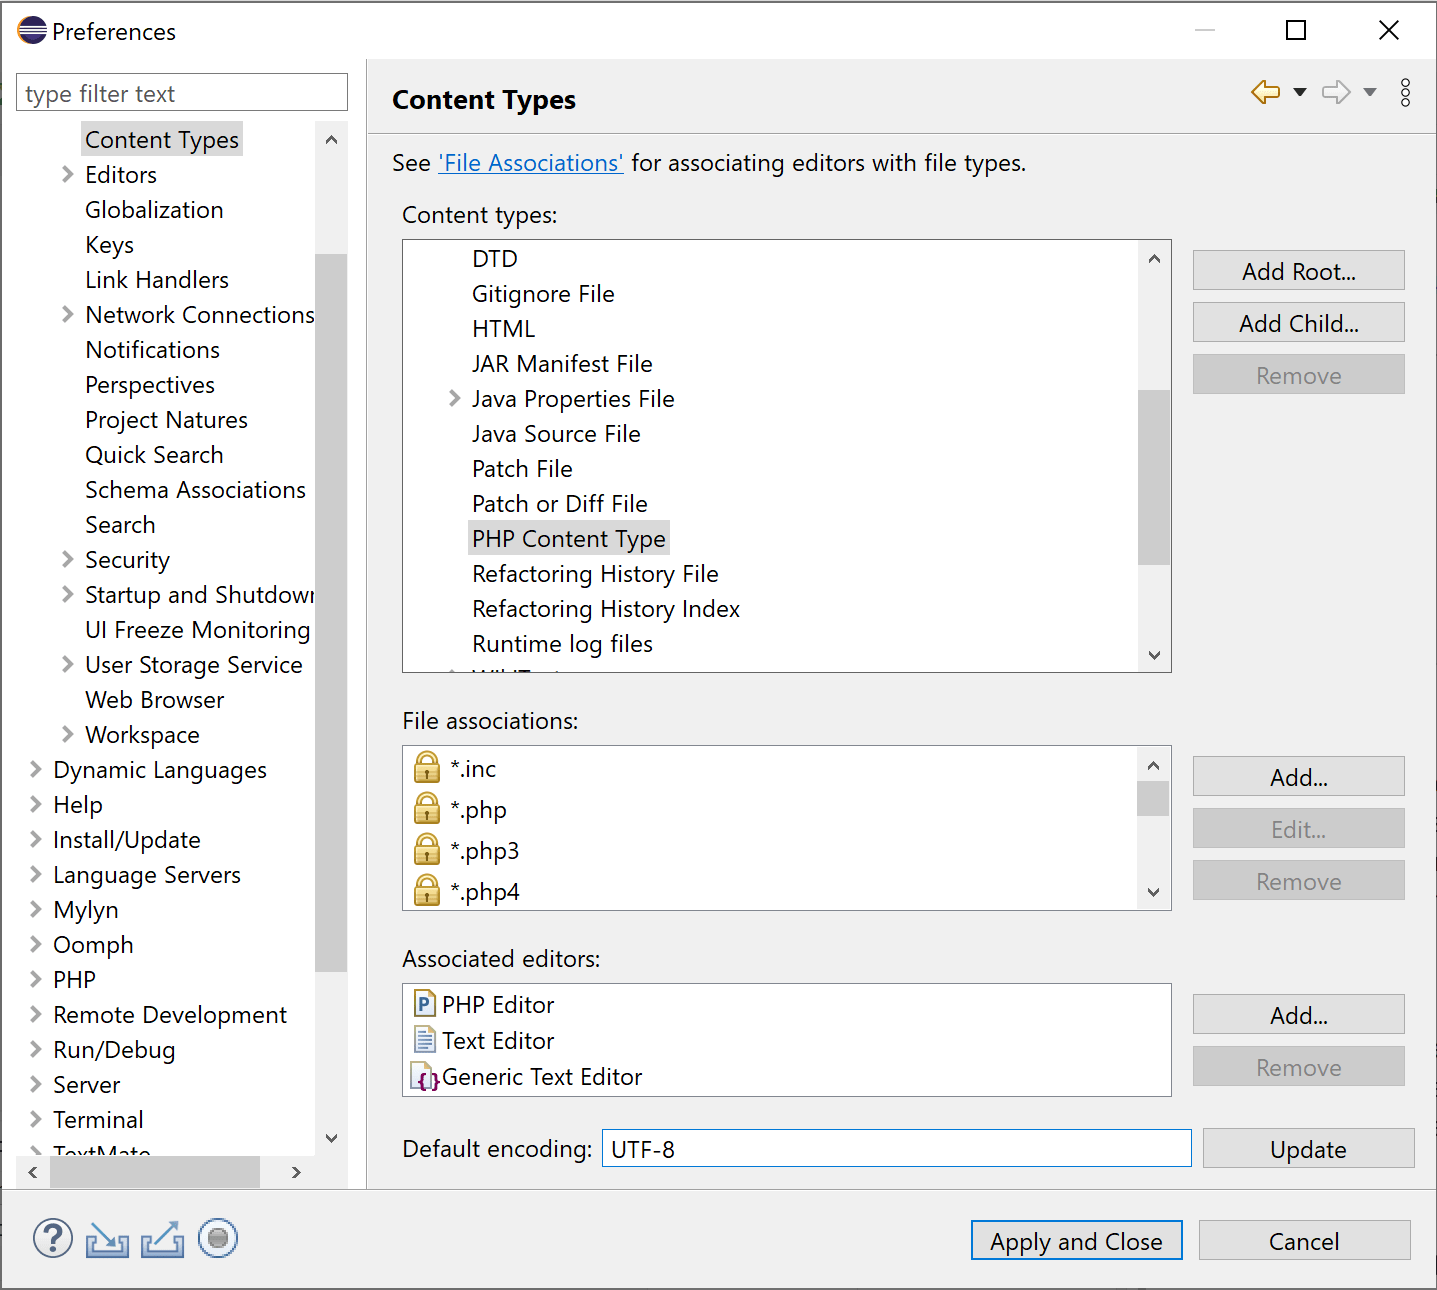Image resolution: width=1437 pixels, height=1290 pixels.
Task: Toggle the preference recorder icon
Action: click(217, 1239)
